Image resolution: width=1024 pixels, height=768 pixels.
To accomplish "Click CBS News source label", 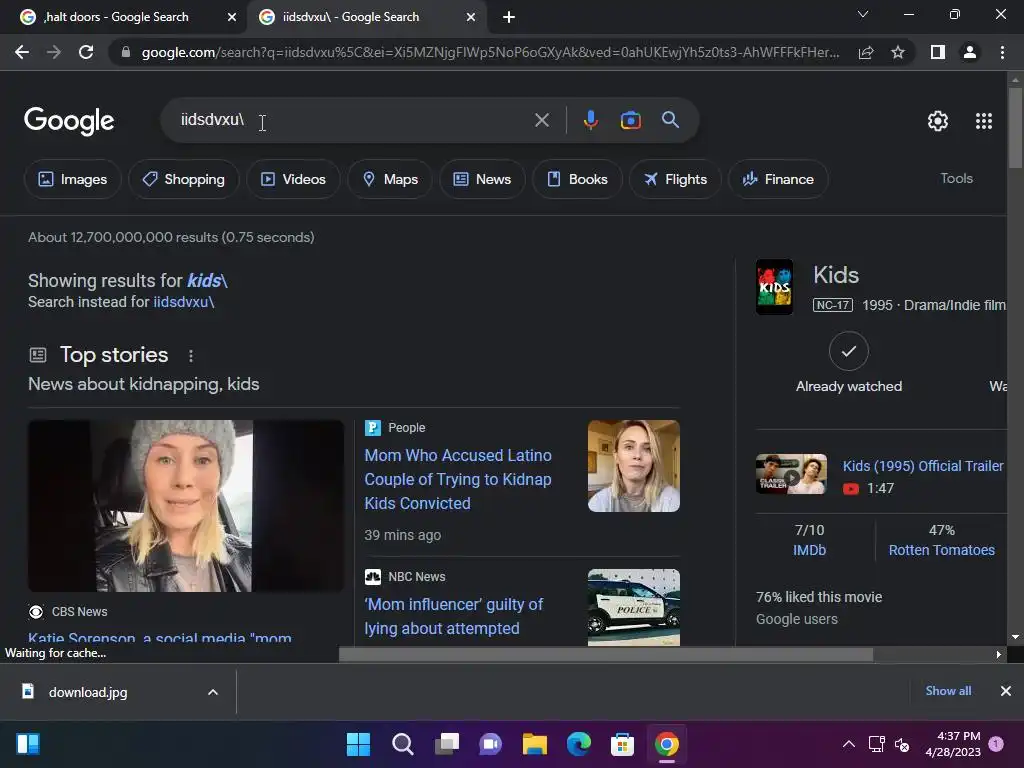I will point(79,612).
